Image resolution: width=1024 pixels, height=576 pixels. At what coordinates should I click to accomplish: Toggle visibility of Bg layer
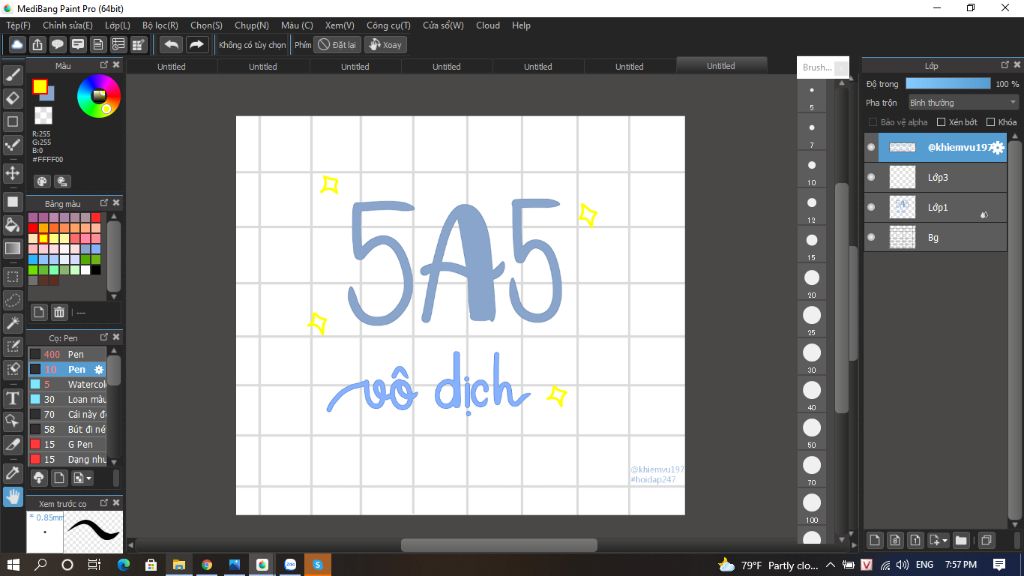871,237
